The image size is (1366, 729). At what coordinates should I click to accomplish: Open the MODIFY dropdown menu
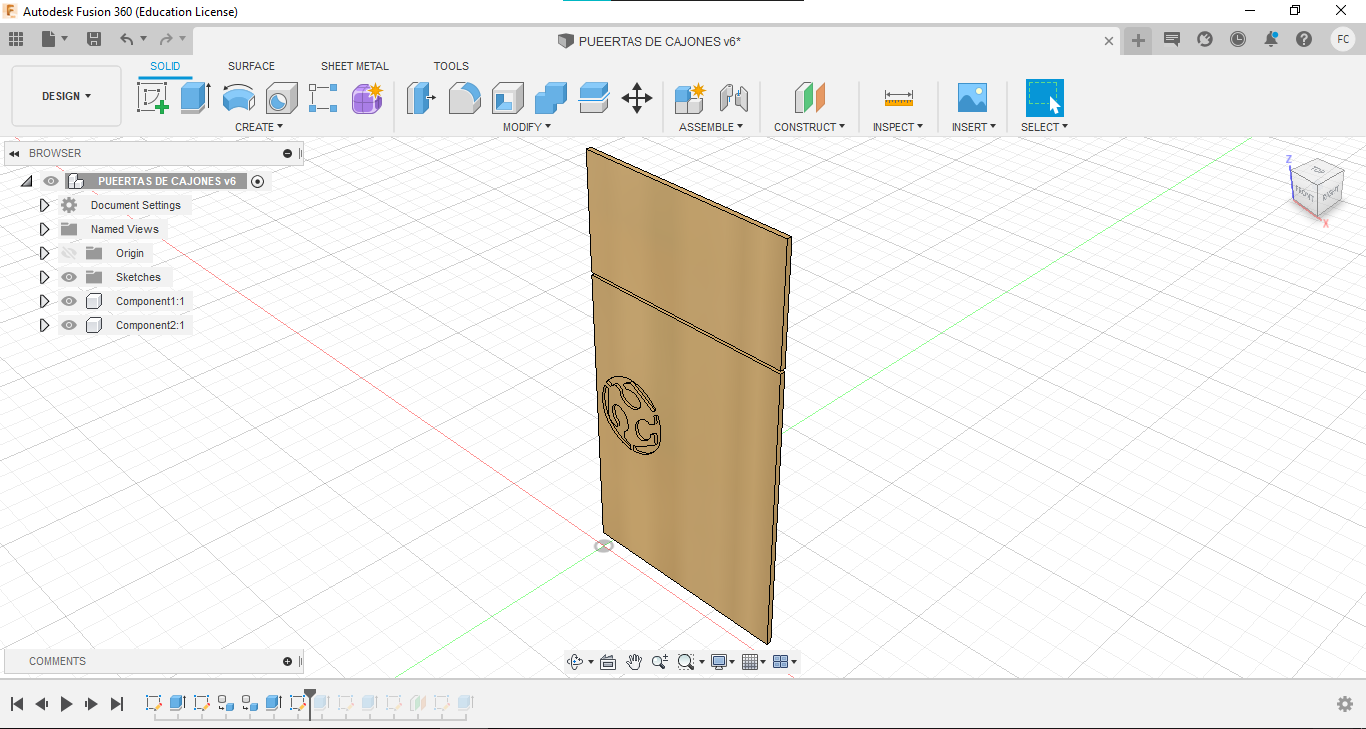pos(527,127)
